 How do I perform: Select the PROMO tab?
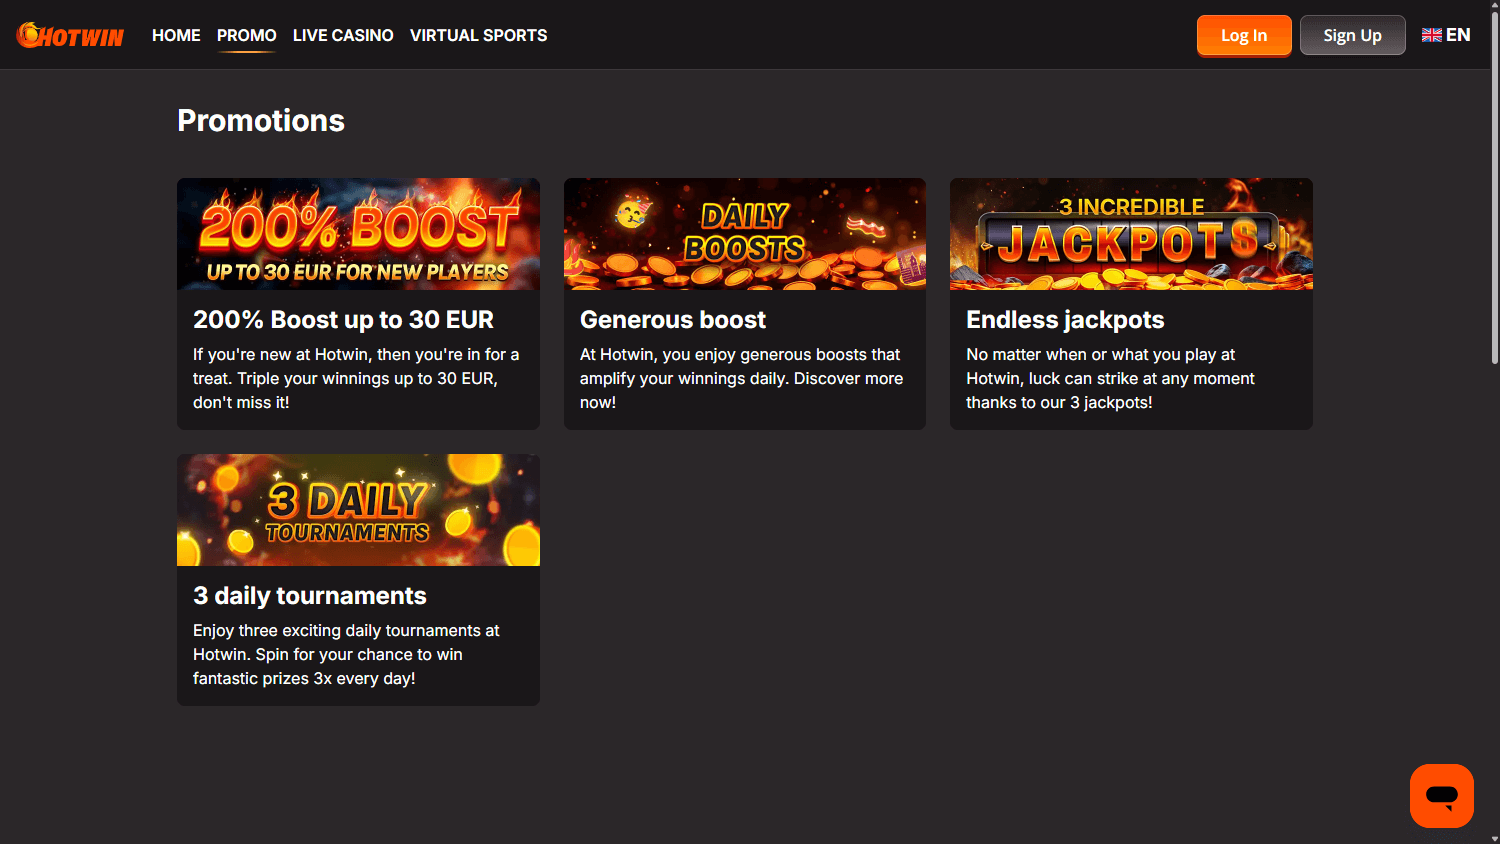coord(246,35)
